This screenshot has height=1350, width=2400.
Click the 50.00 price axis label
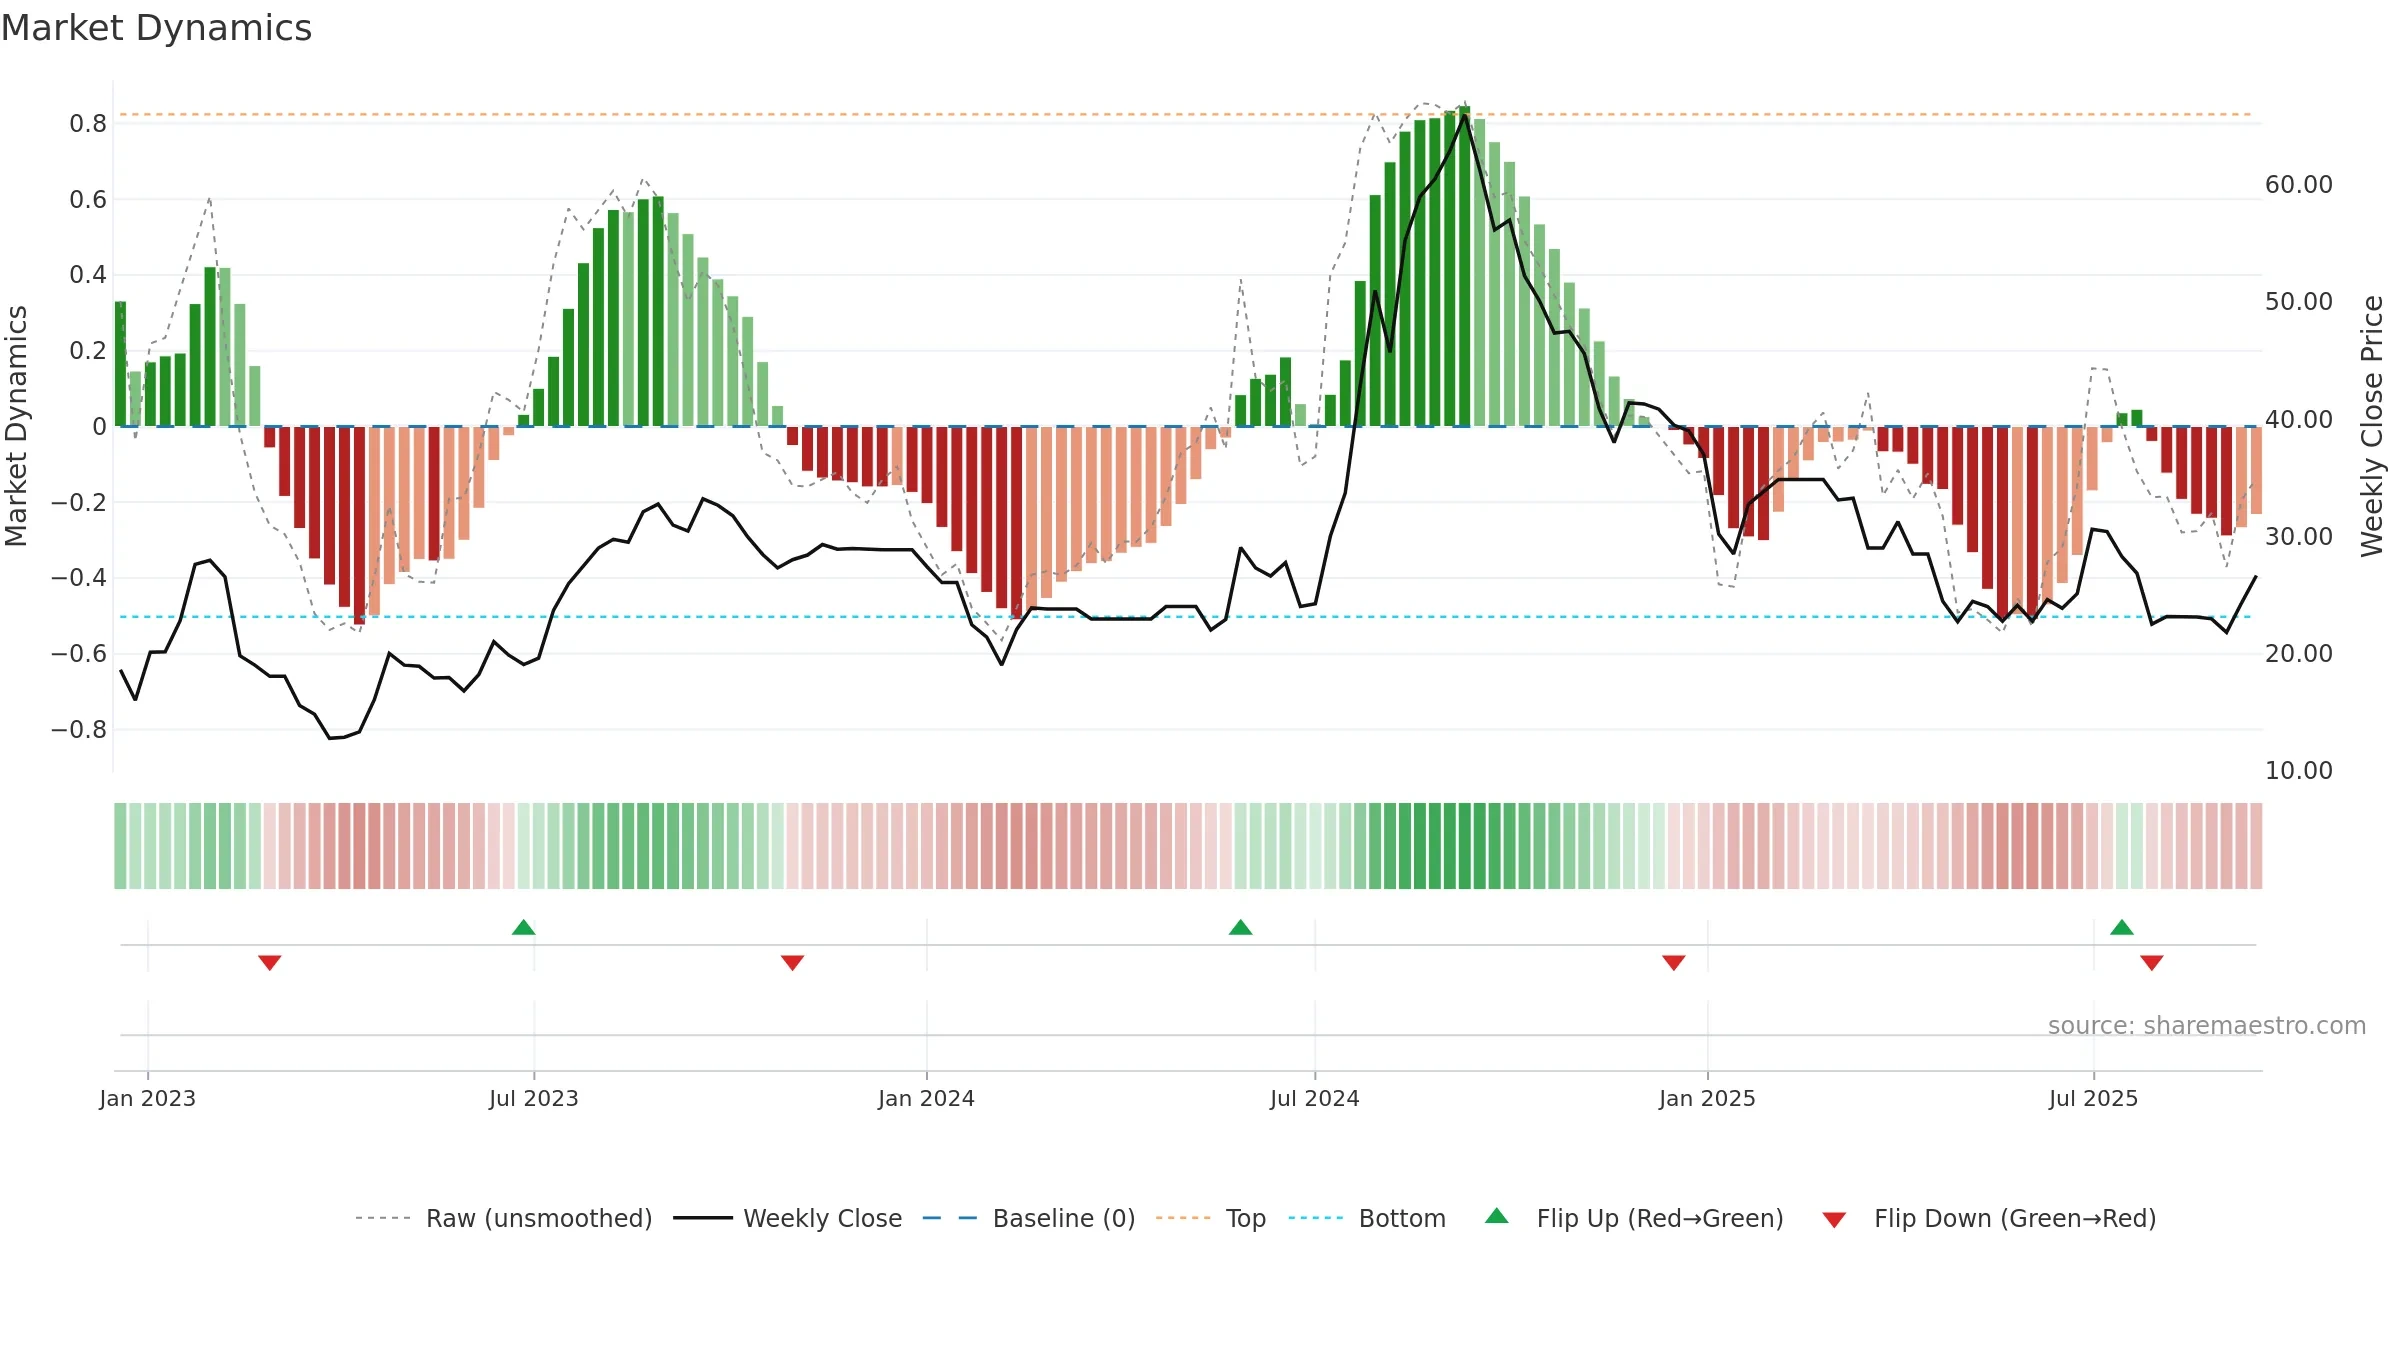pyautogui.click(x=2299, y=302)
